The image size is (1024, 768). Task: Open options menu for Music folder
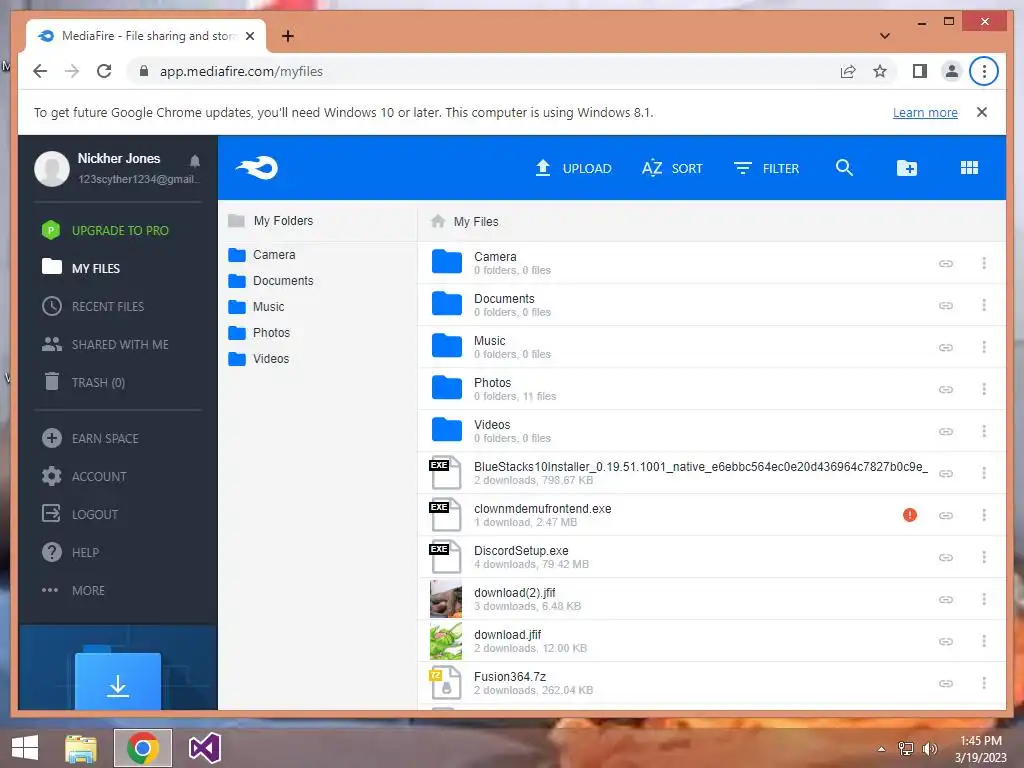[984, 347]
